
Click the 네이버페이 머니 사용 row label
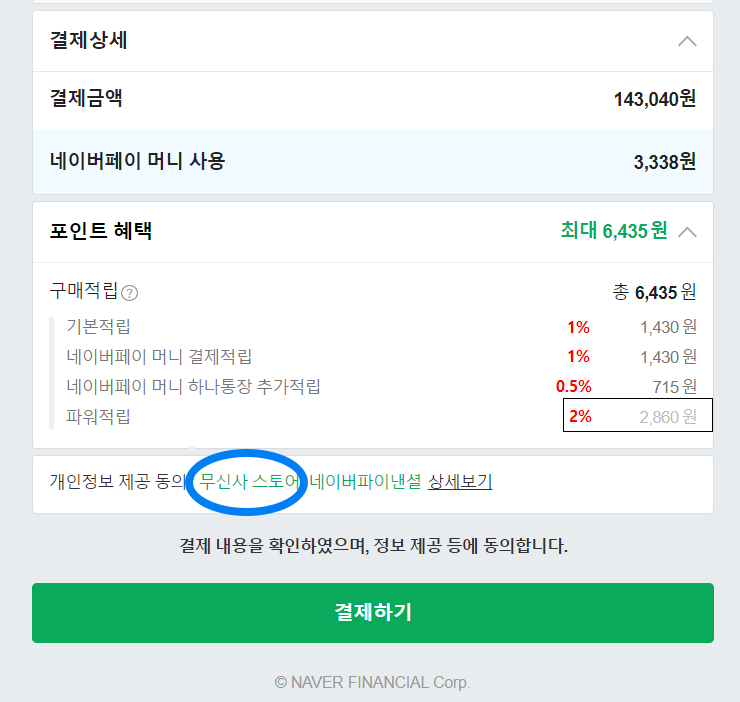[x=138, y=161]
